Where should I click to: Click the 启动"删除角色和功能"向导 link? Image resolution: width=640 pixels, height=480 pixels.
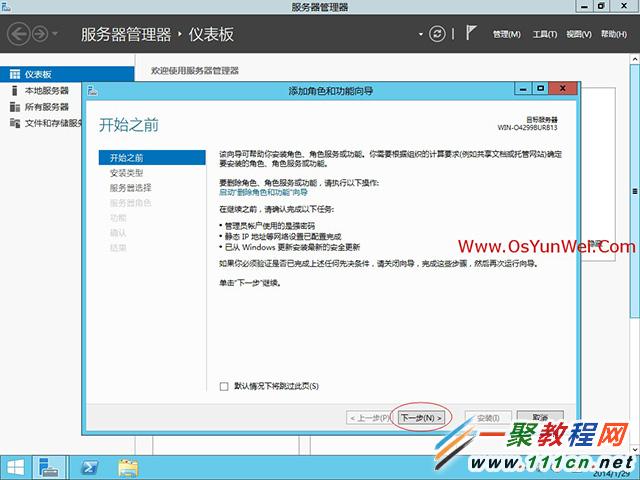(263, 192)
